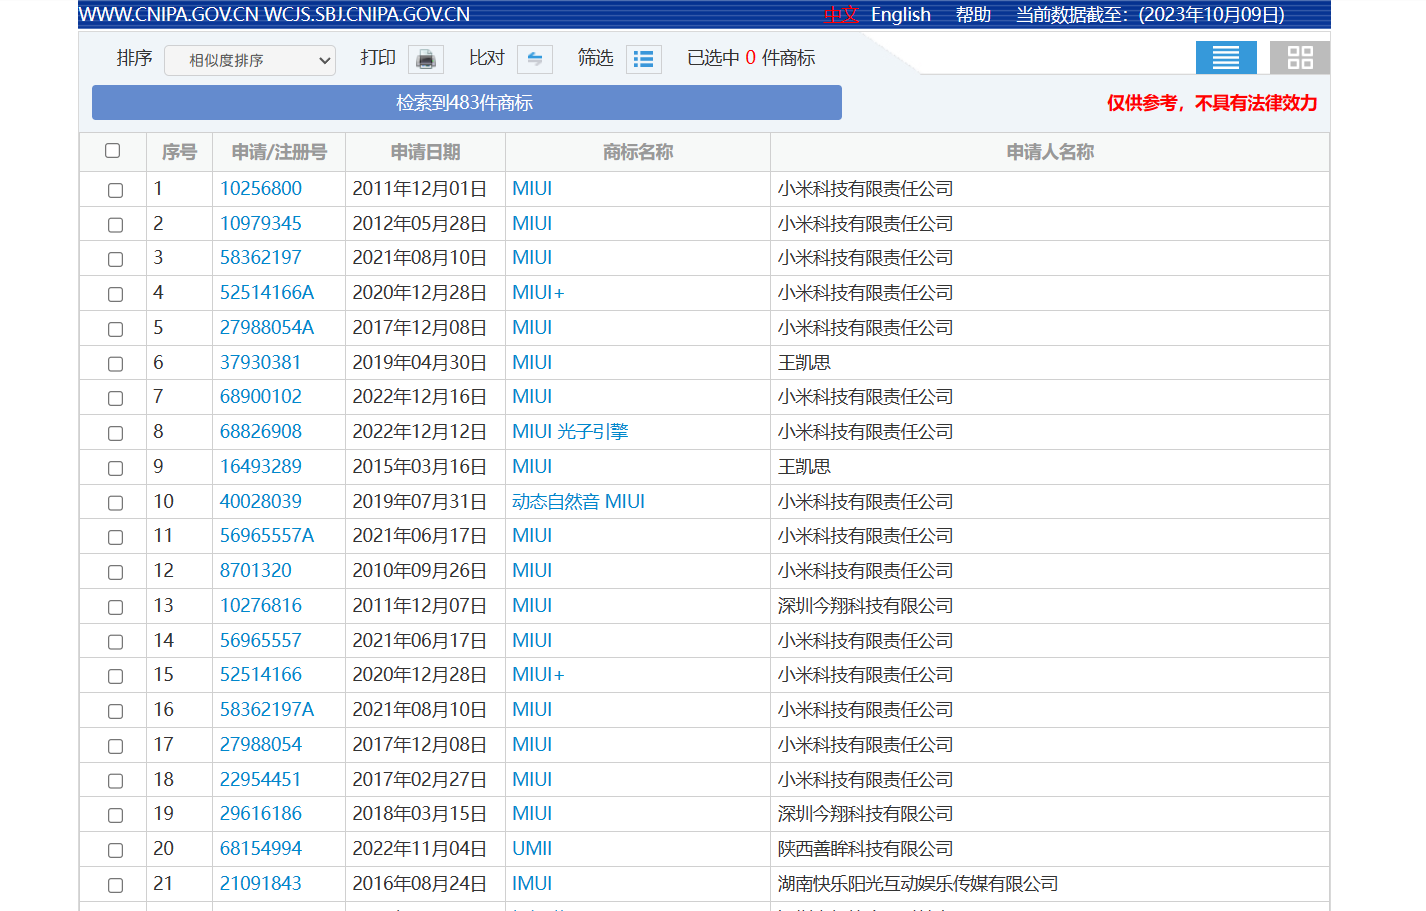Check the box for row 21 IMUI

pyautogui.click(x=115, y=885)
